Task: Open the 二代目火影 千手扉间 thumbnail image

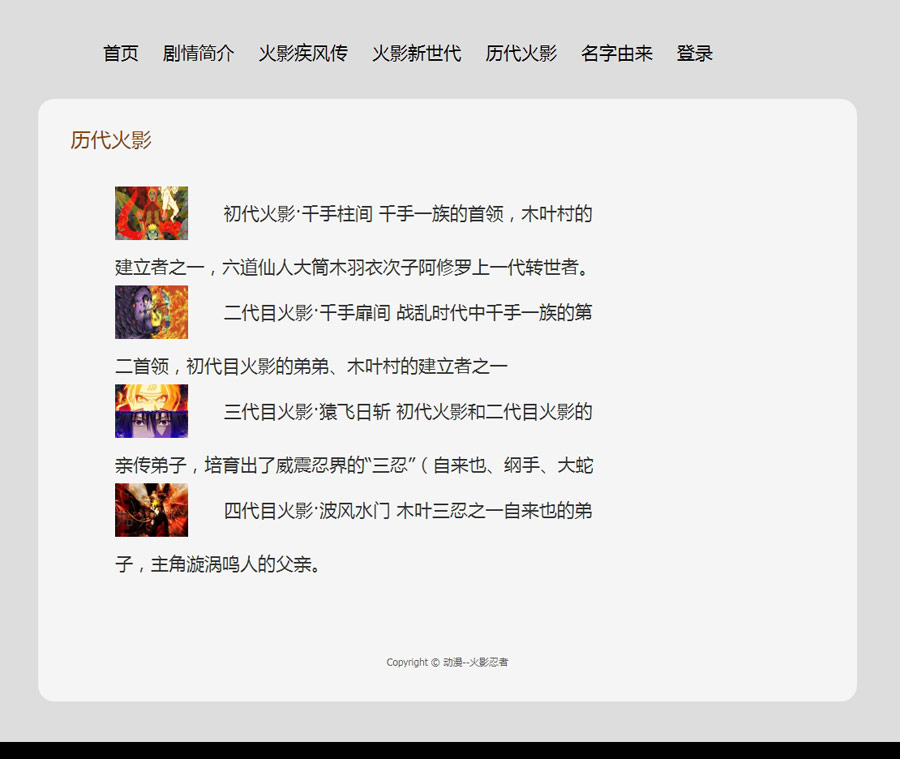Action: [152, 312]
